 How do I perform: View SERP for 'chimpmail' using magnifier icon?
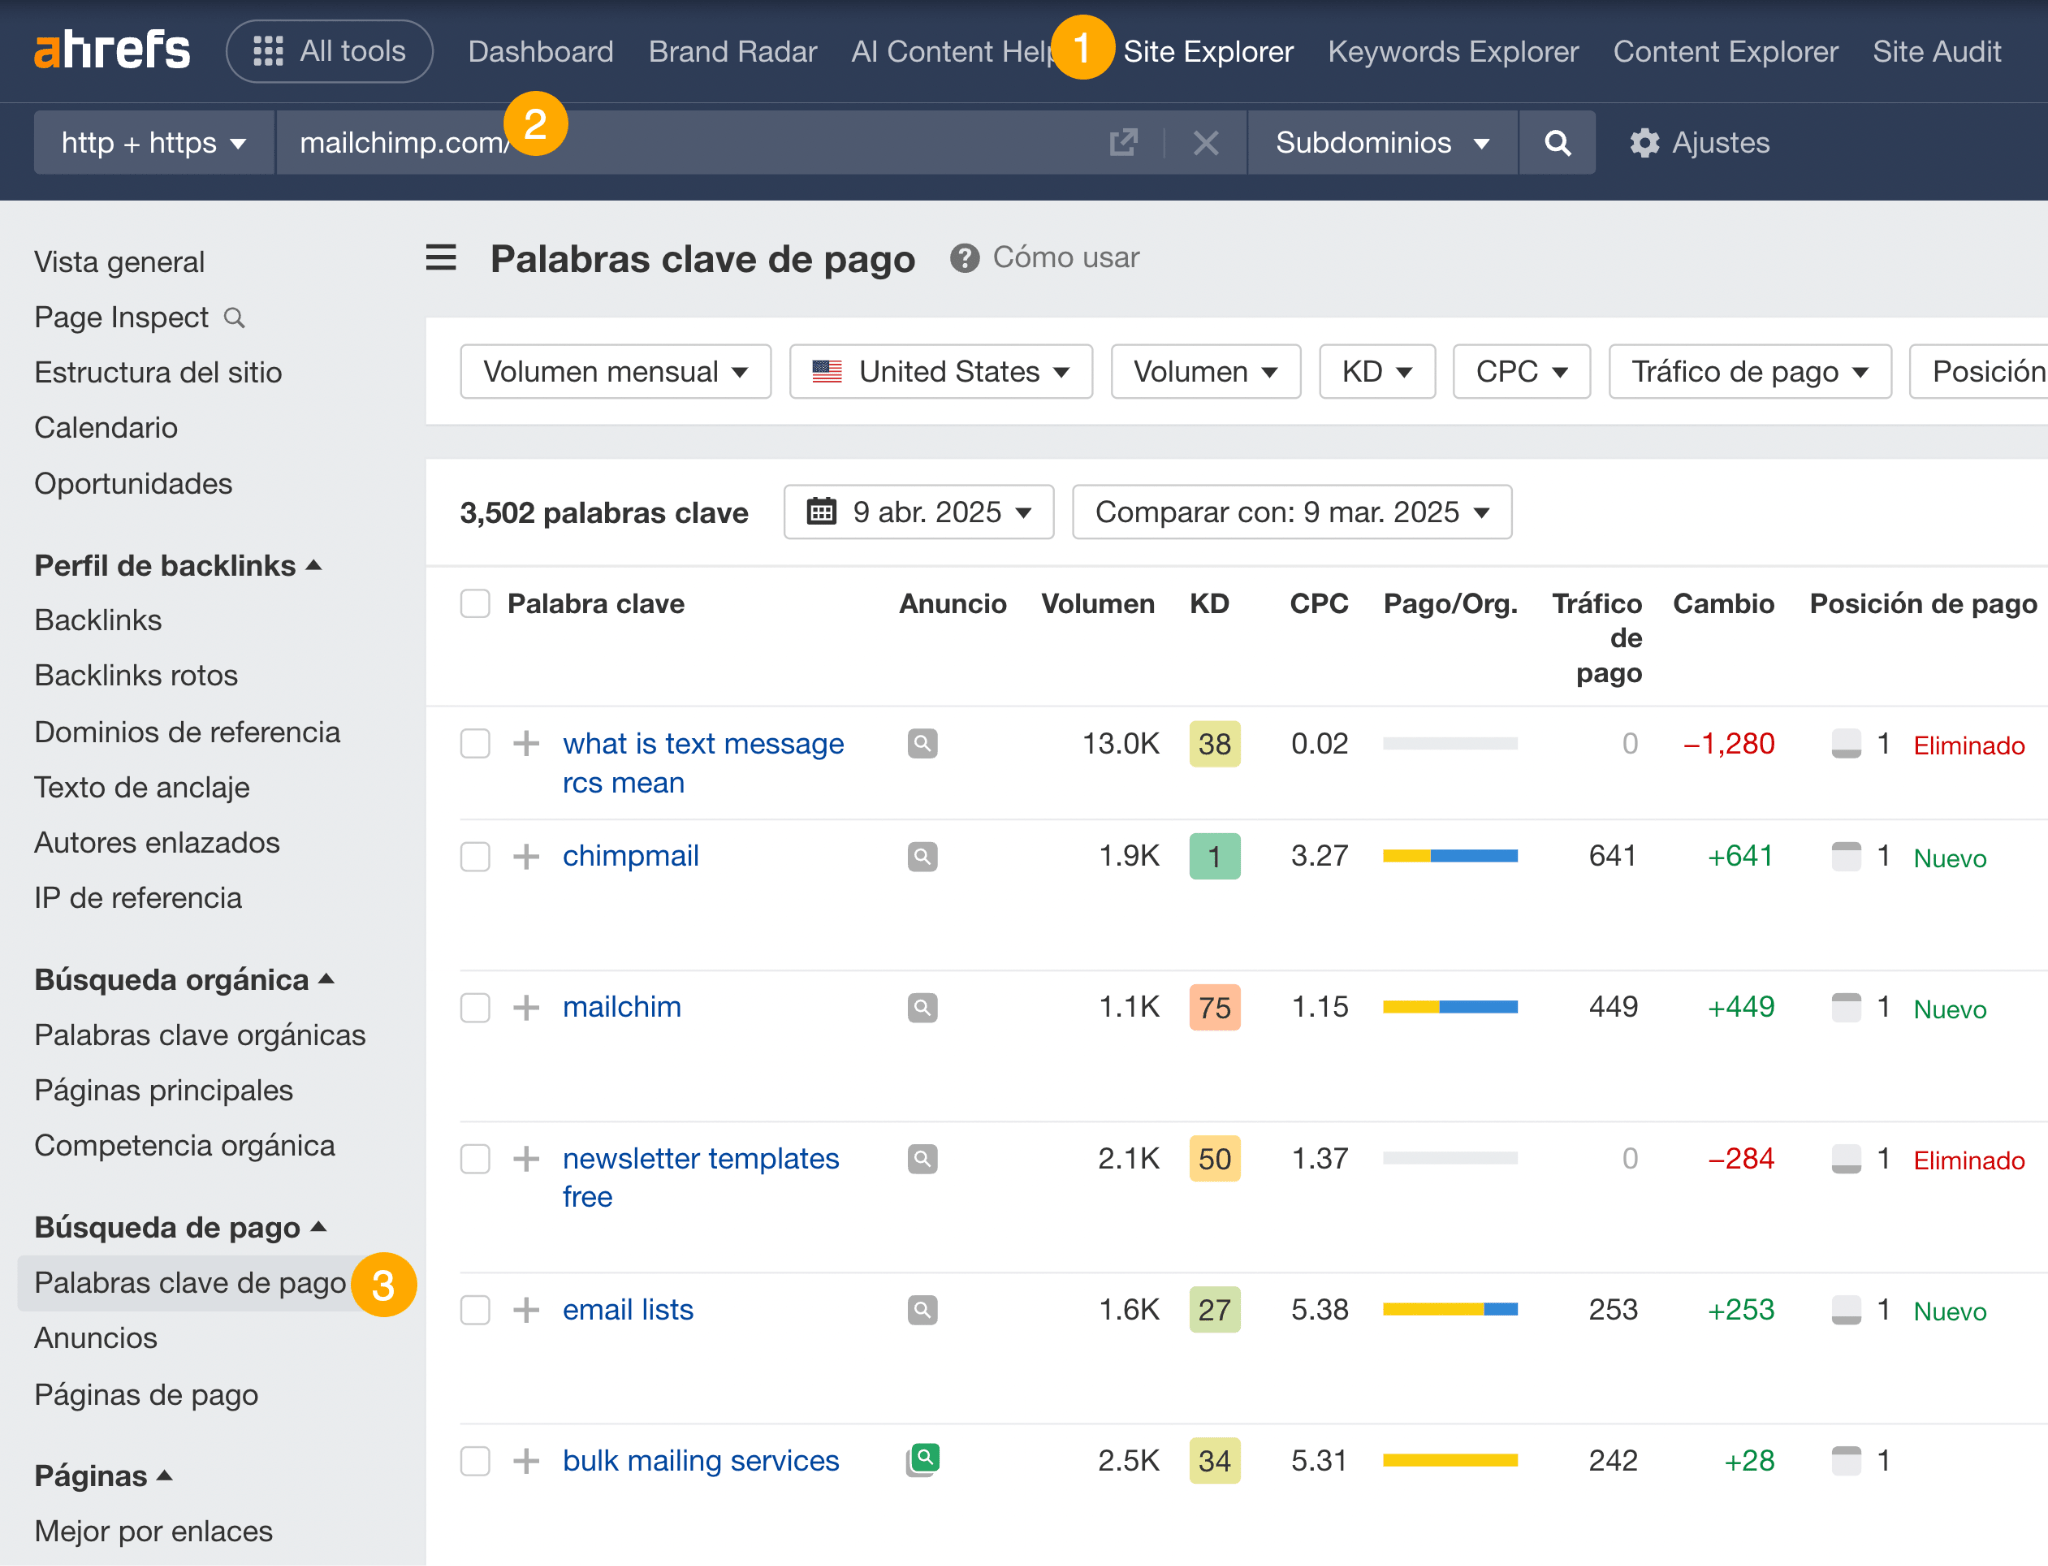tap(921, 856)
